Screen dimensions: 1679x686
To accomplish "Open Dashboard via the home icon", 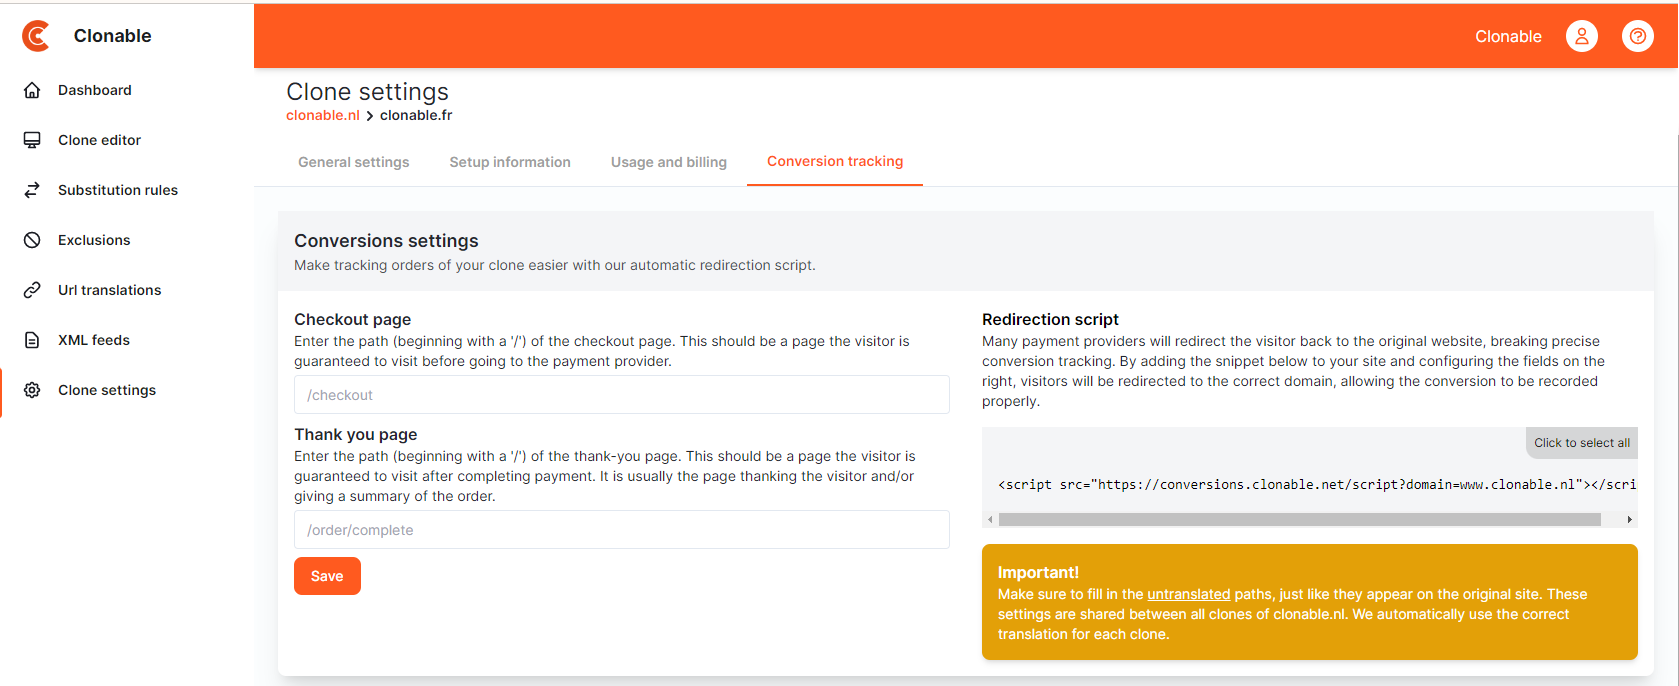I will [x=32, y=90].
